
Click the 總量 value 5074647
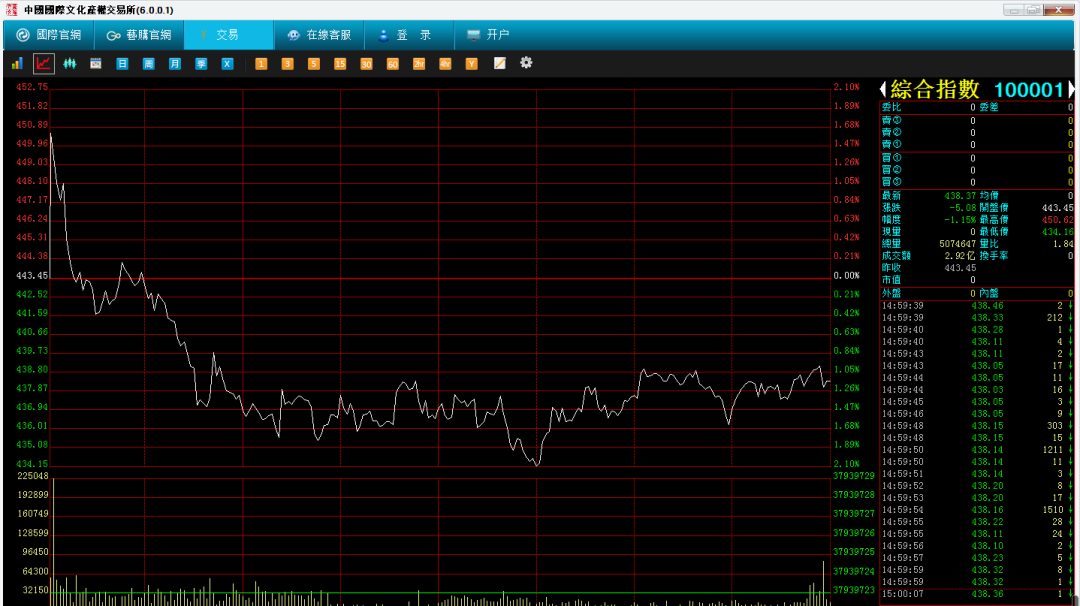point(957,244)
